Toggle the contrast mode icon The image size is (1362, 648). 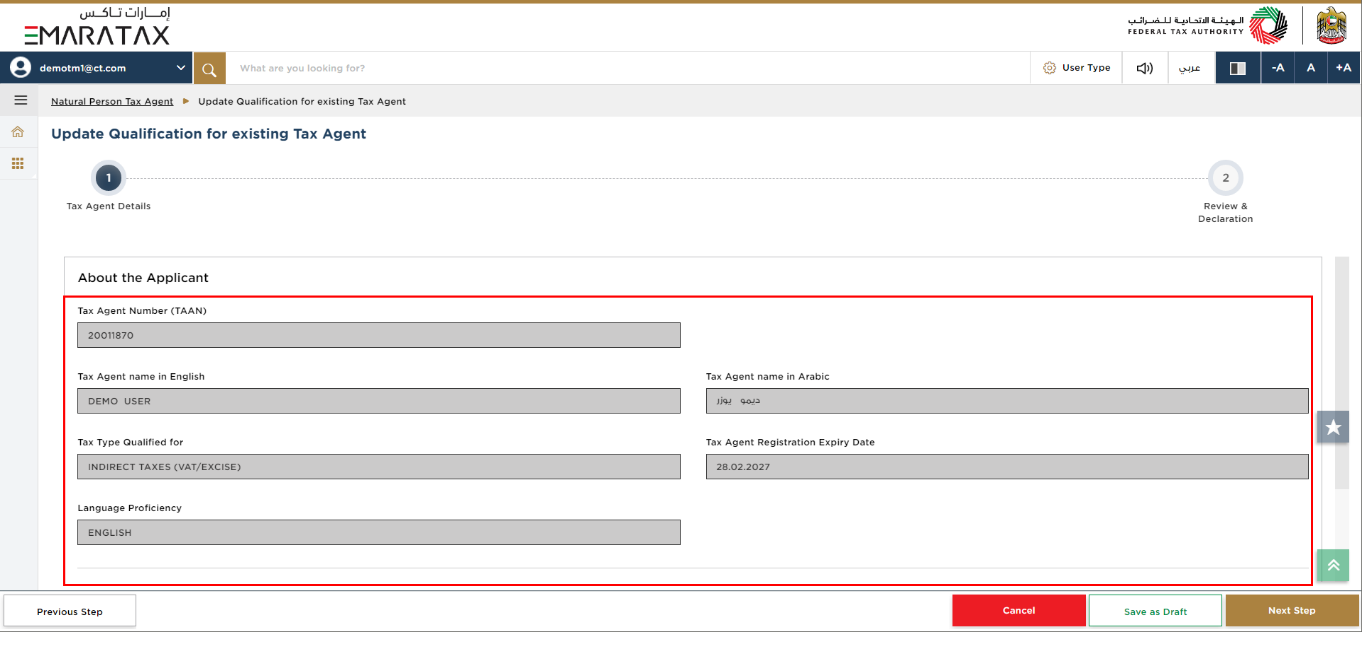coord(1238,68)
